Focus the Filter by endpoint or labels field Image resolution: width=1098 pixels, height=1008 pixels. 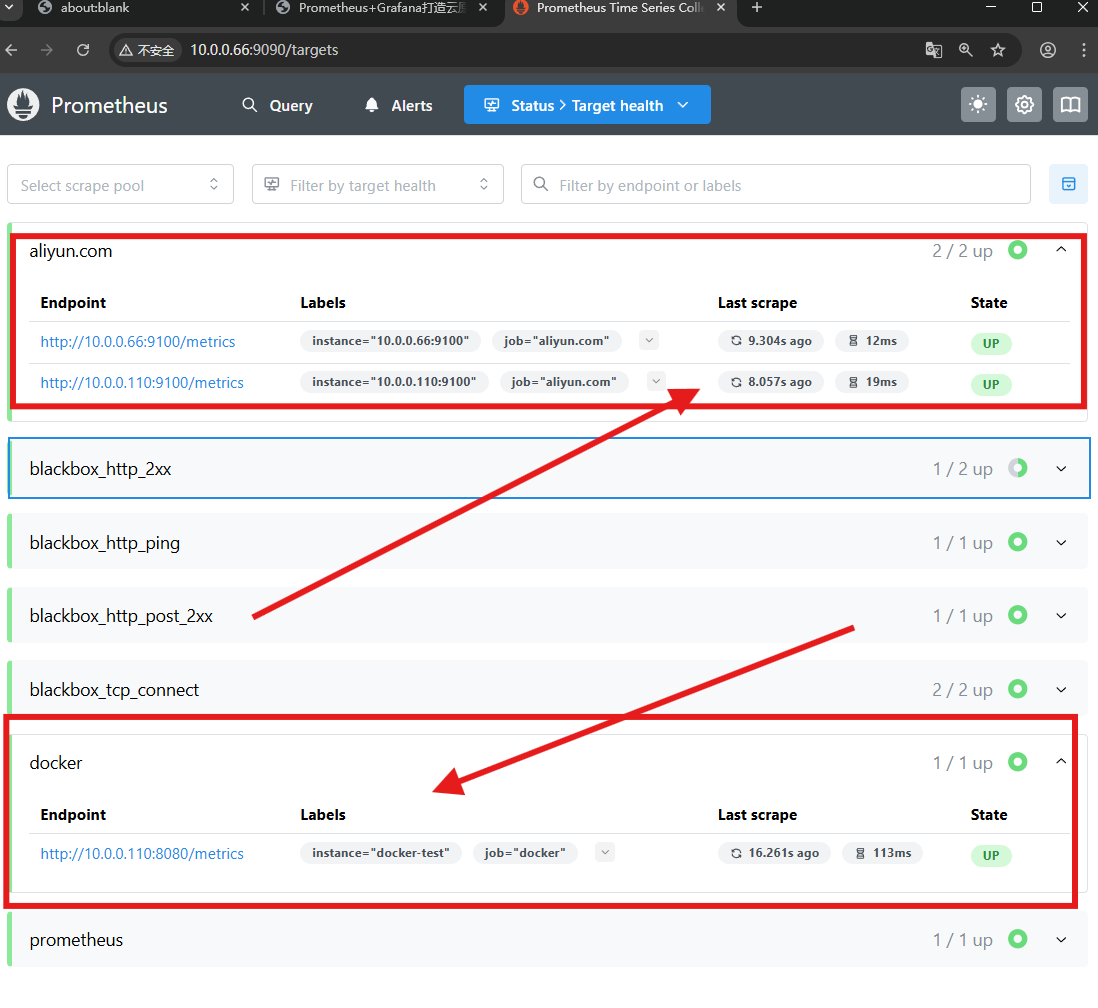coord(776,185)
